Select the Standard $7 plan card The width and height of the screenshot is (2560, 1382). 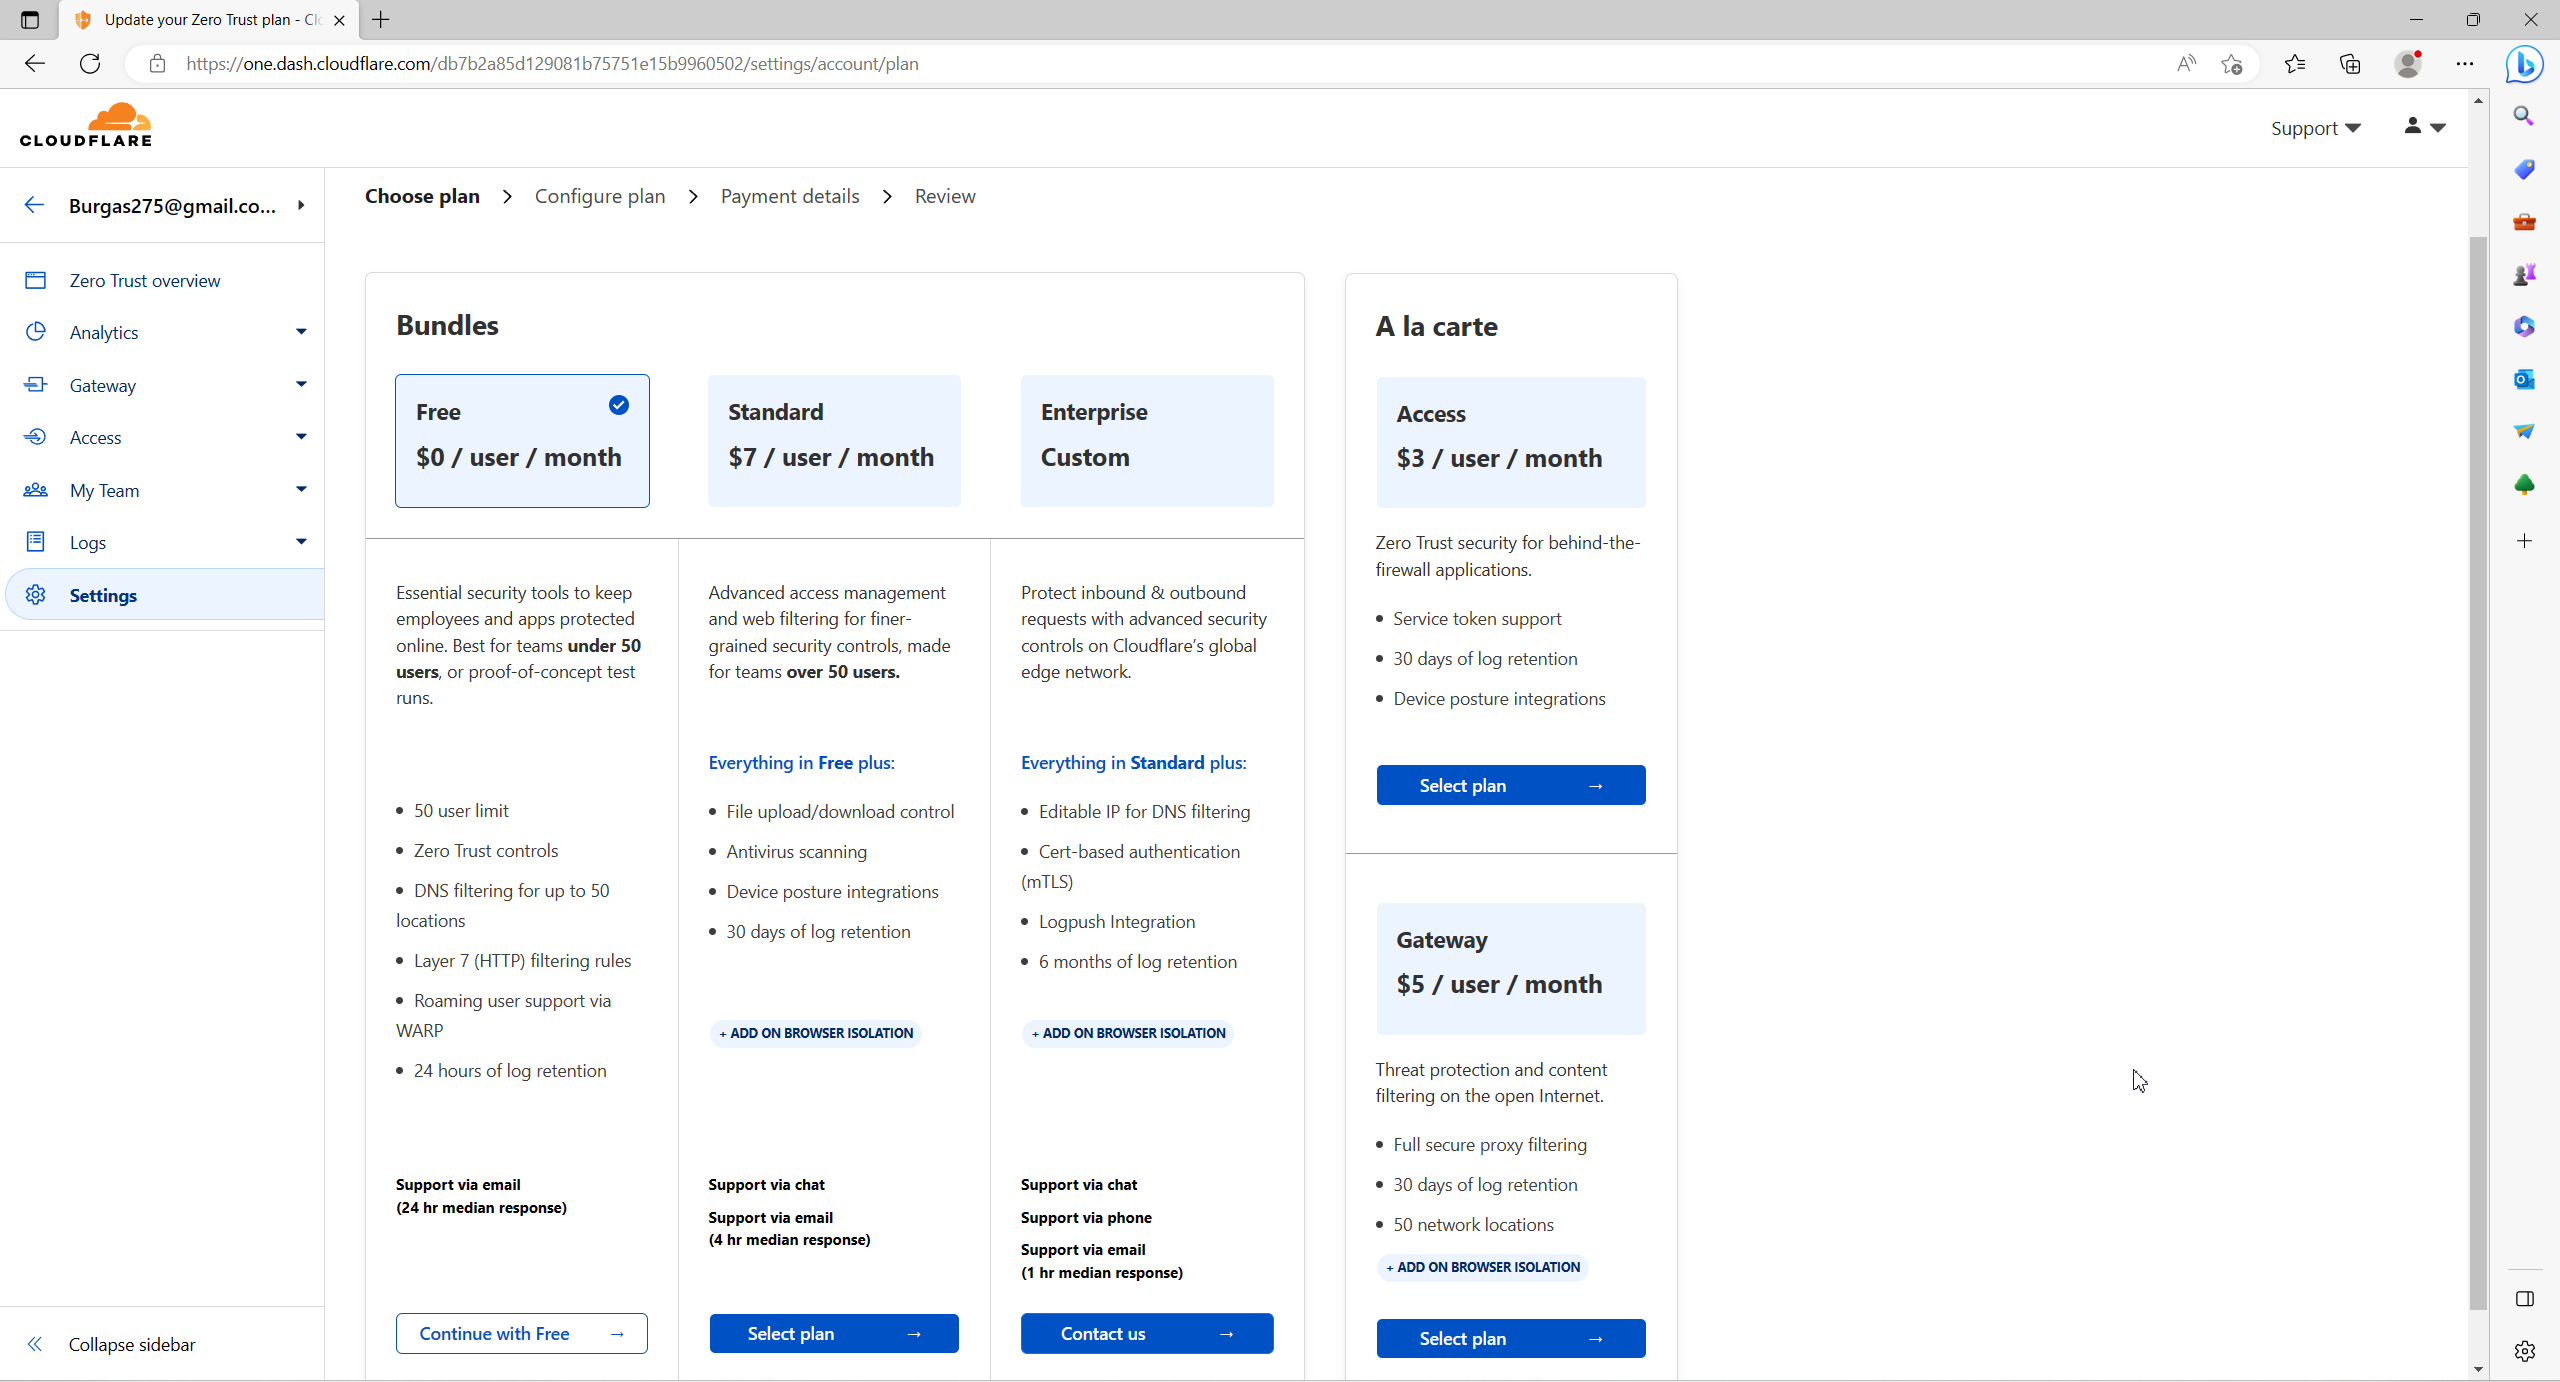pyautogui.click(x=834, y=440)
